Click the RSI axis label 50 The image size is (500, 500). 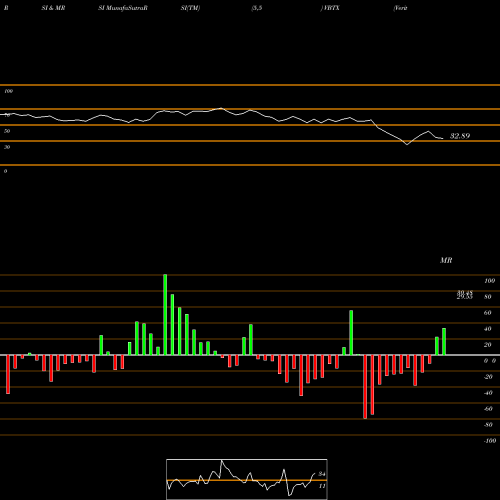pos(7,131)
